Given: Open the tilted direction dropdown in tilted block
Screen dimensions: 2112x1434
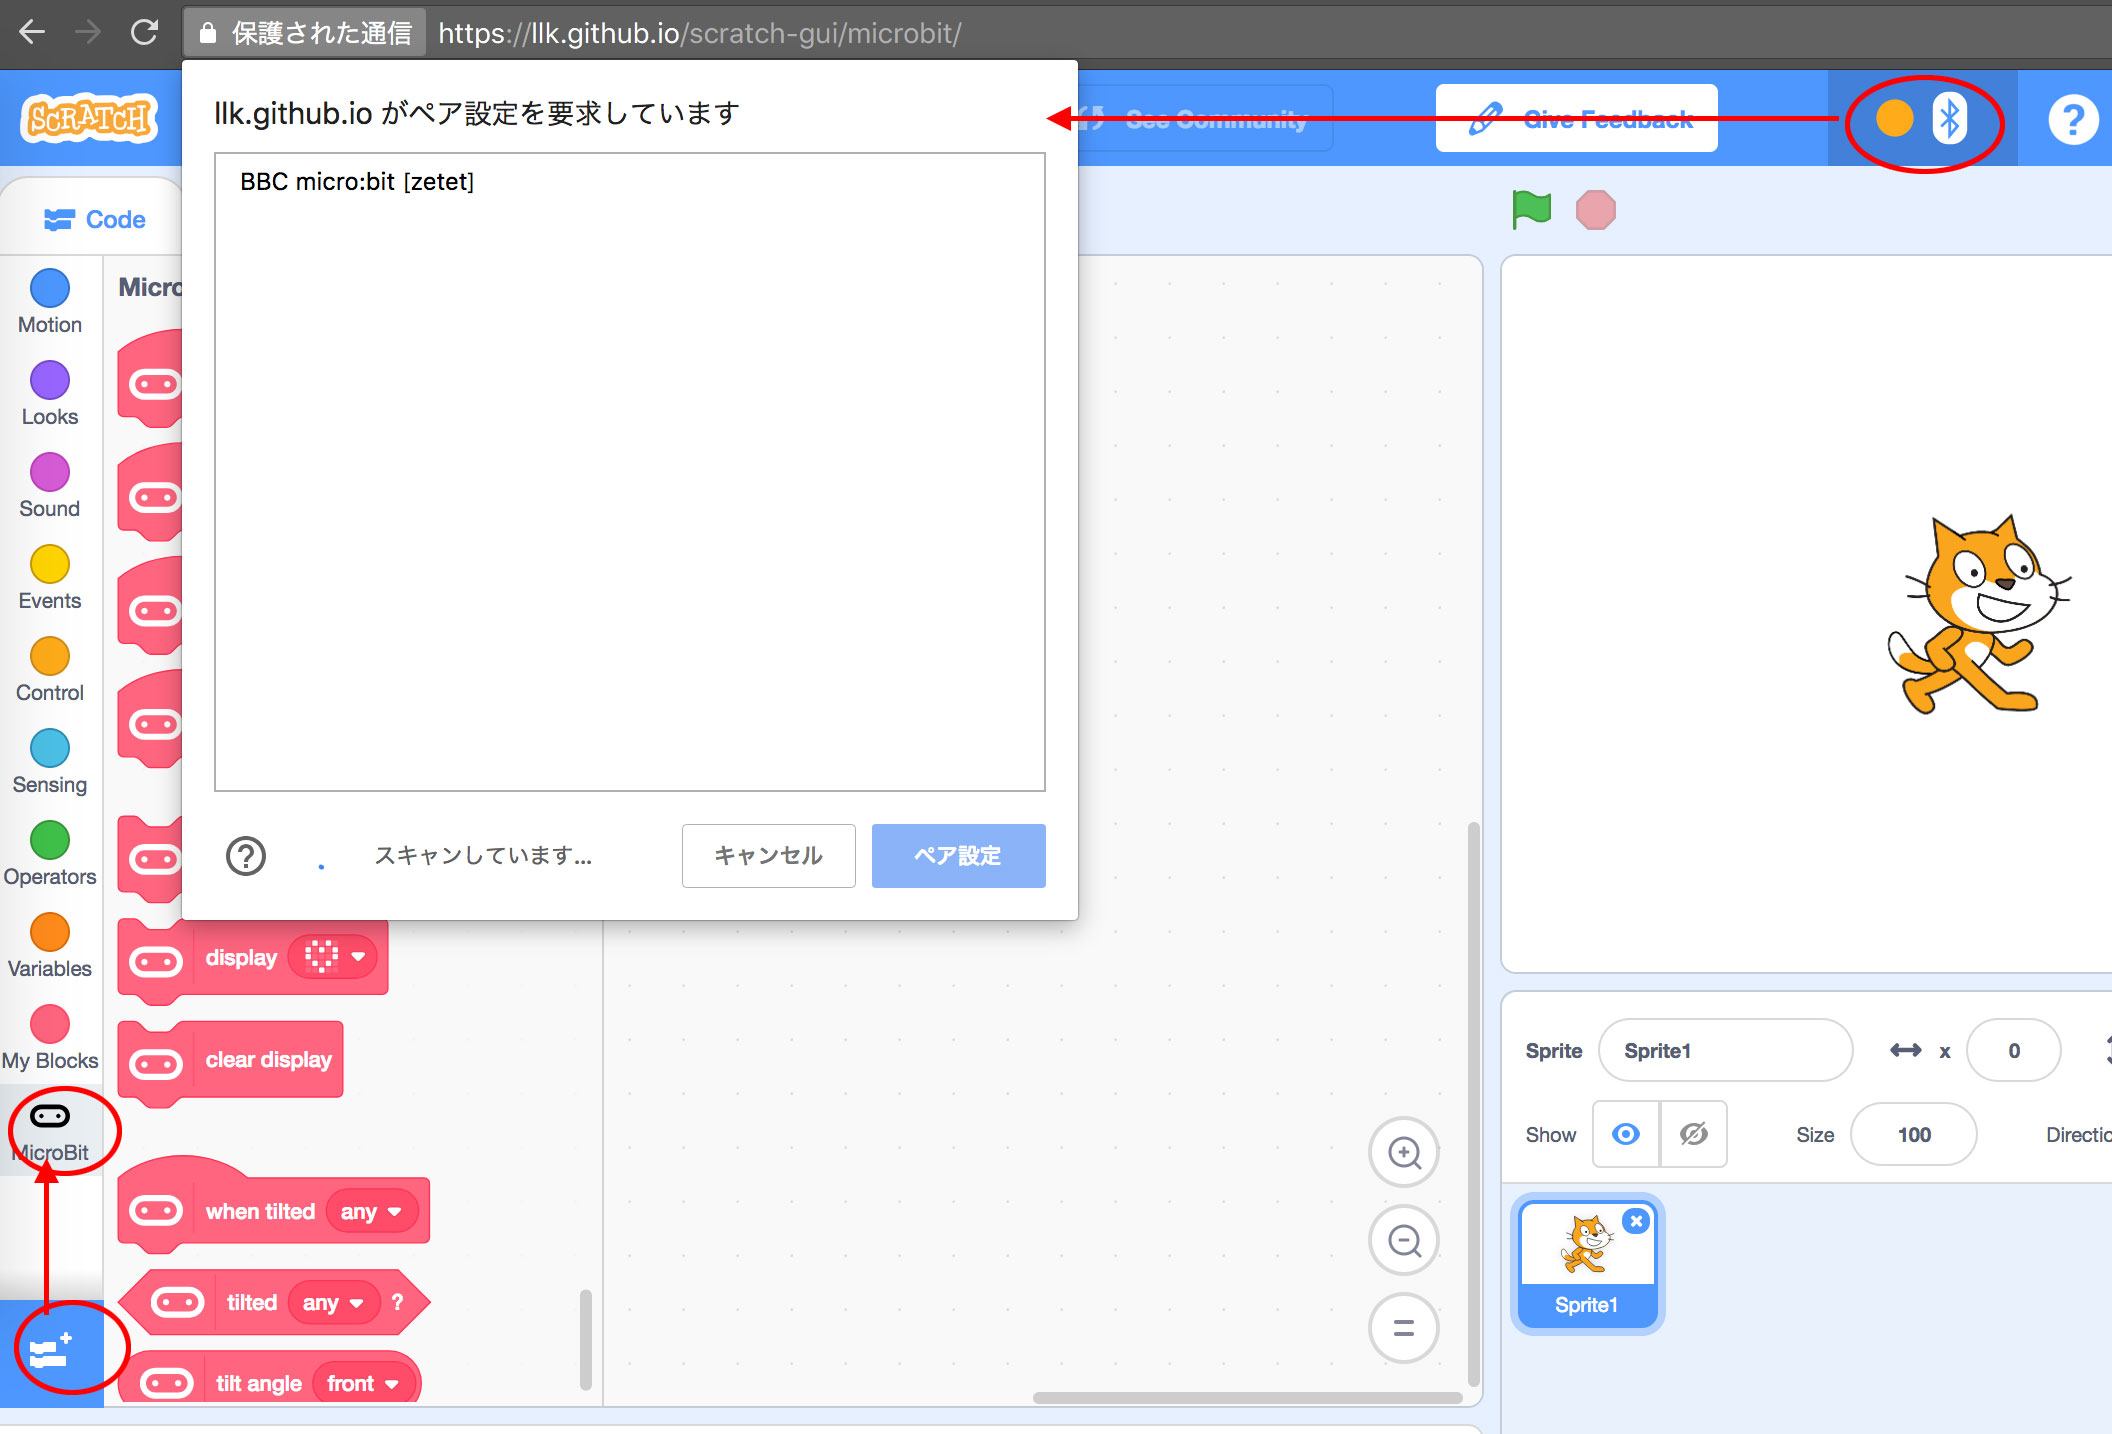Looking at the screenshot, I should 330,1302.
